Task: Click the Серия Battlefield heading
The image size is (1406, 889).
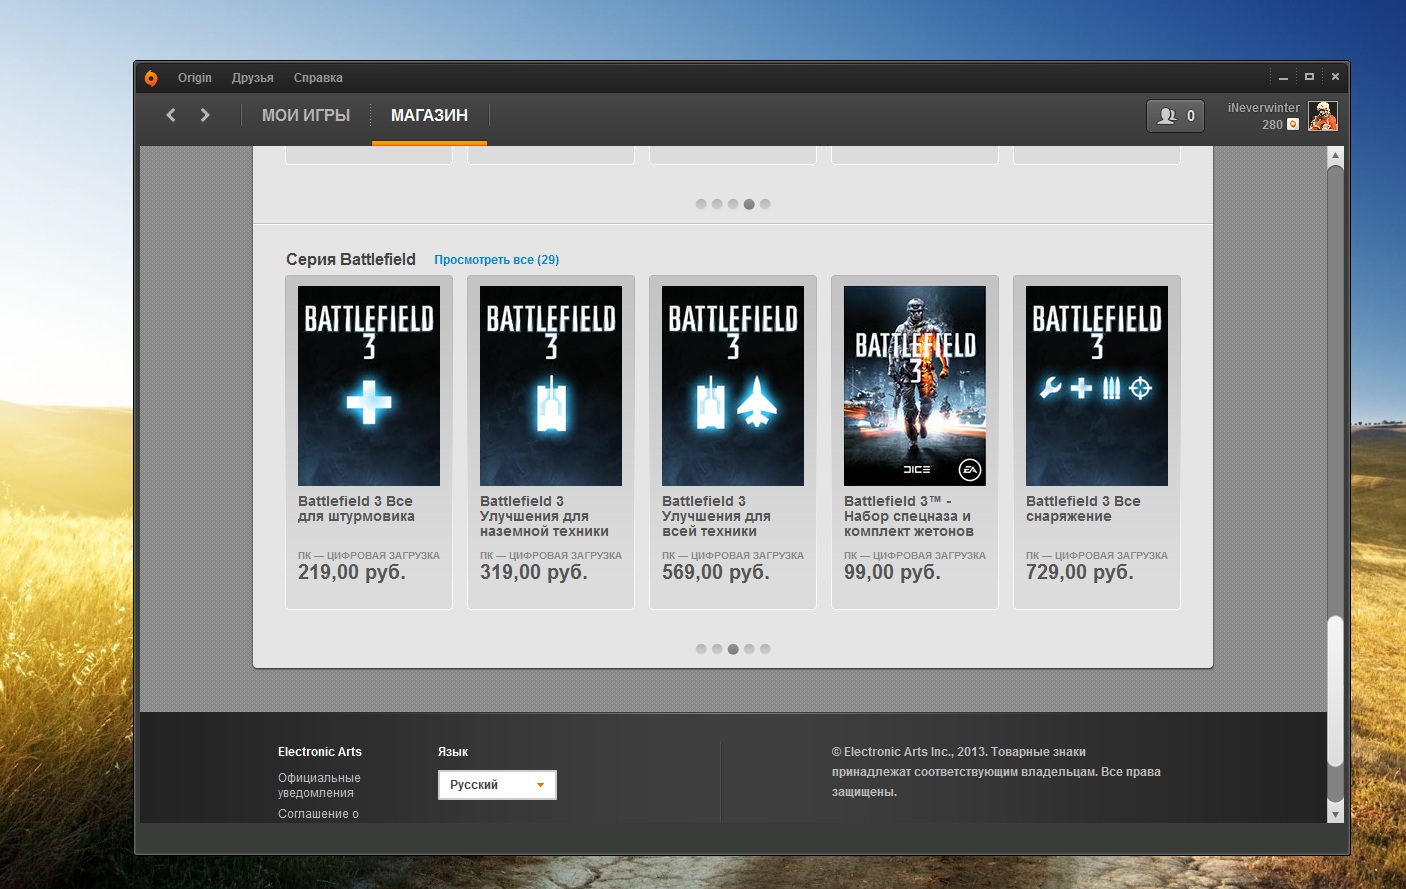Action: [351, 260]
